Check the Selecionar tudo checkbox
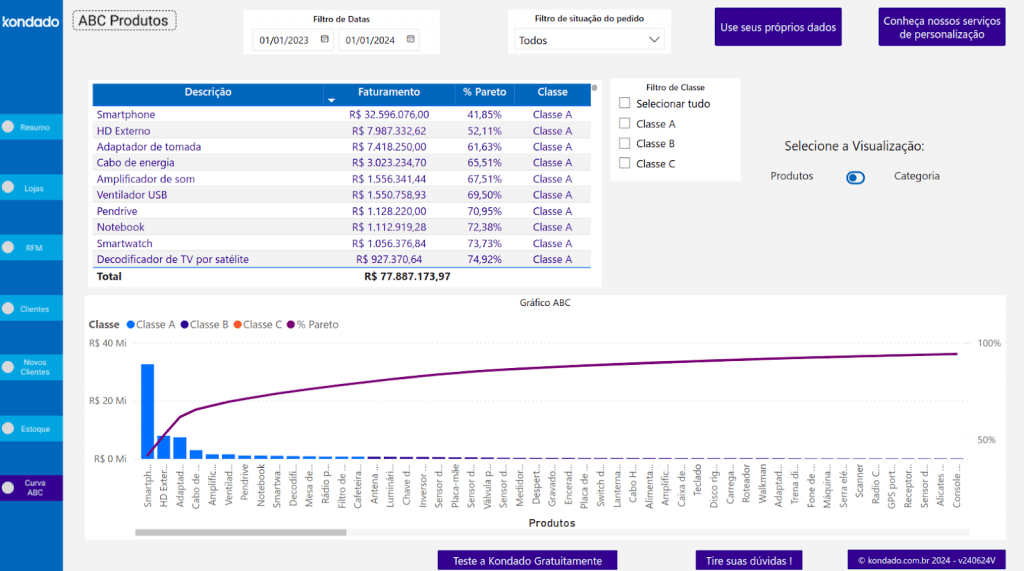 pos(625,103)
